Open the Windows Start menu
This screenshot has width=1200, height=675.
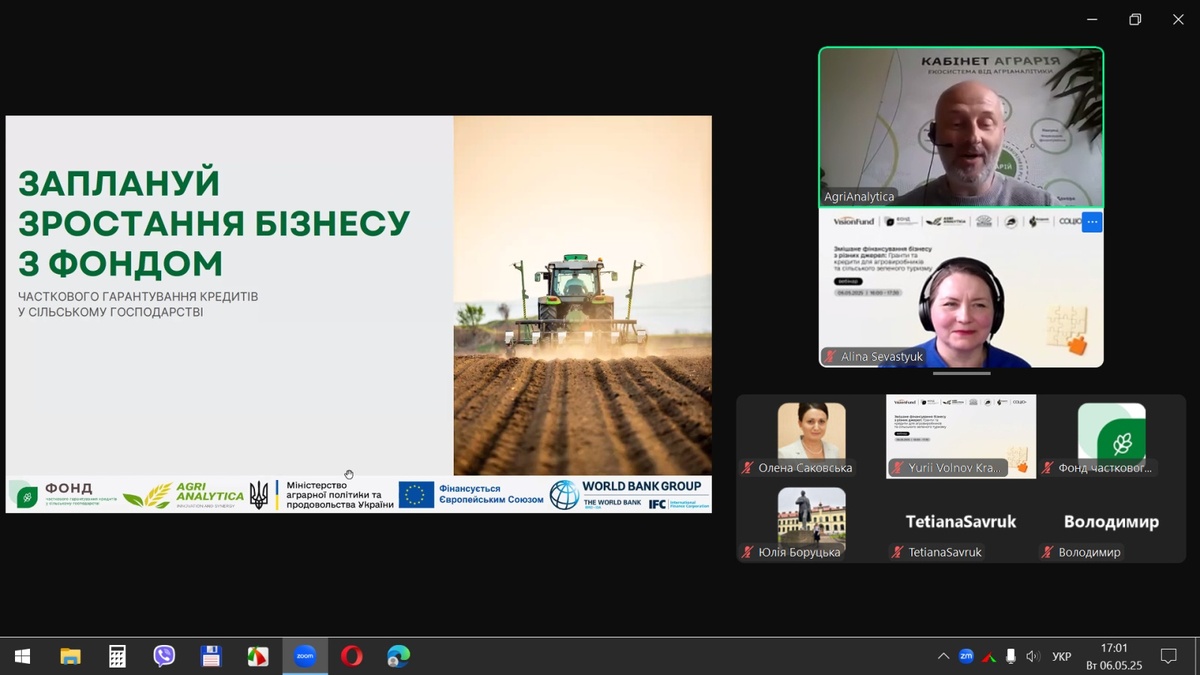tap(22, 656)
